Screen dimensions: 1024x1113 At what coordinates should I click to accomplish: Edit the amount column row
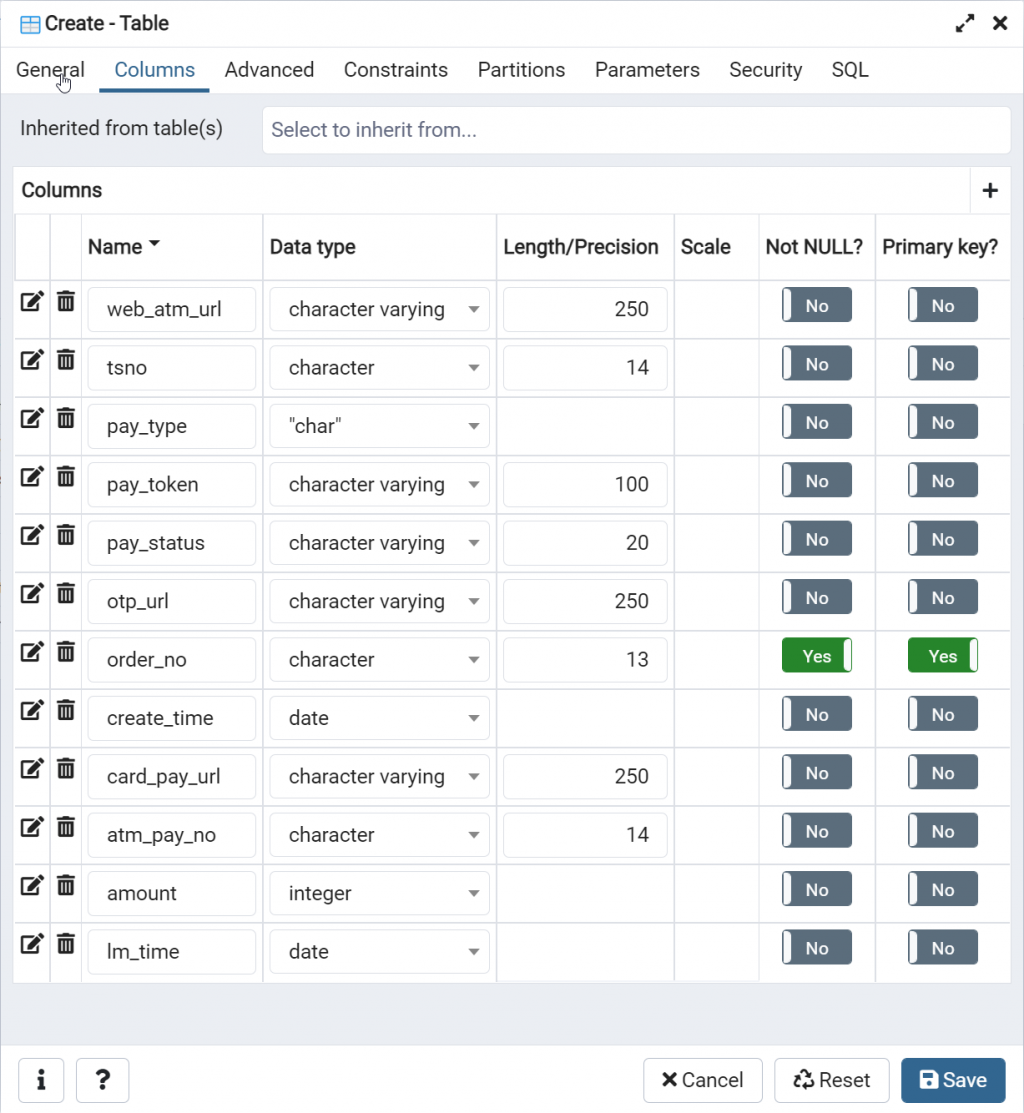pos(31,885)
